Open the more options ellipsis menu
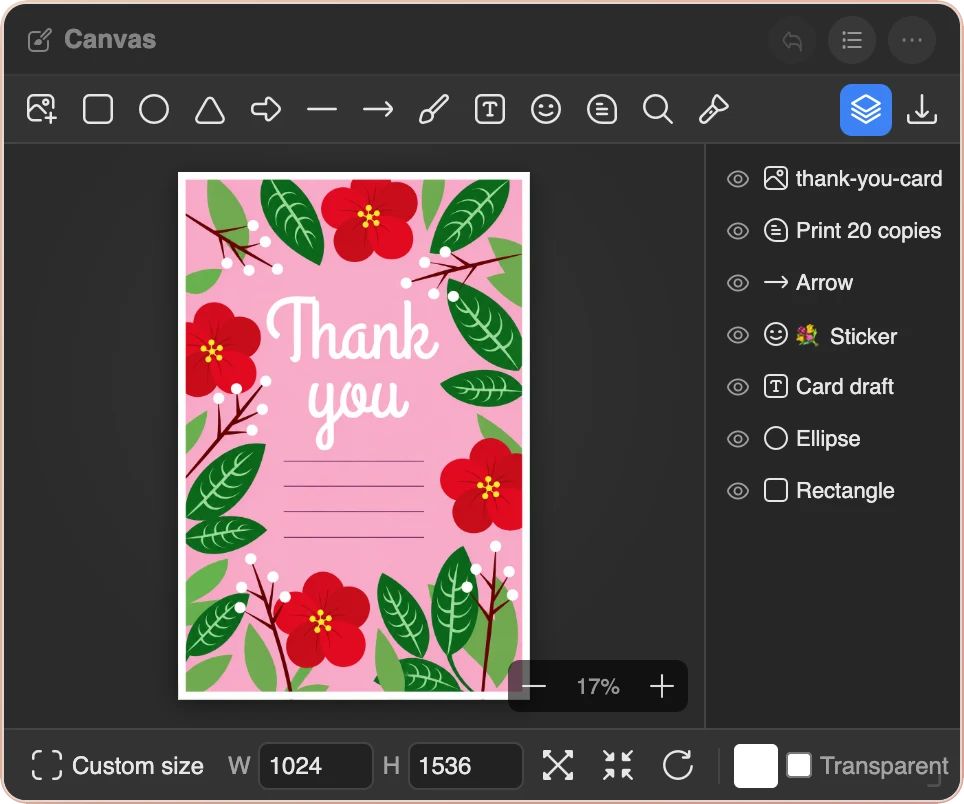 click(x=912, y=41)
